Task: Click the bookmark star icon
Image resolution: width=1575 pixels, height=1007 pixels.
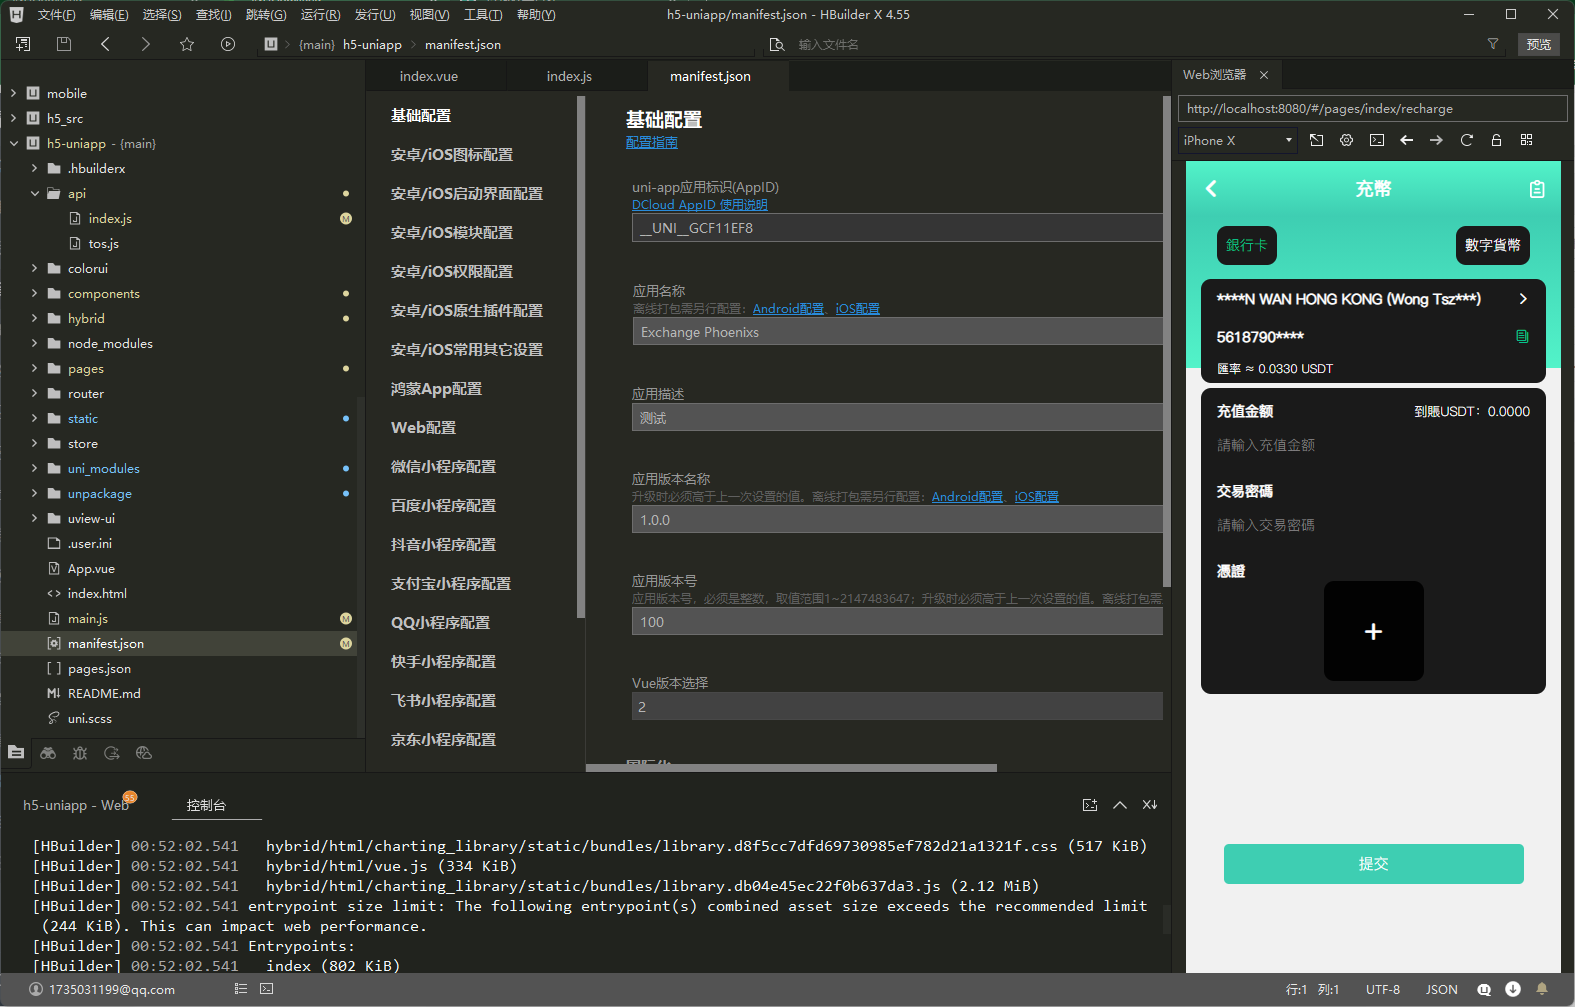Action: point(187,44)
